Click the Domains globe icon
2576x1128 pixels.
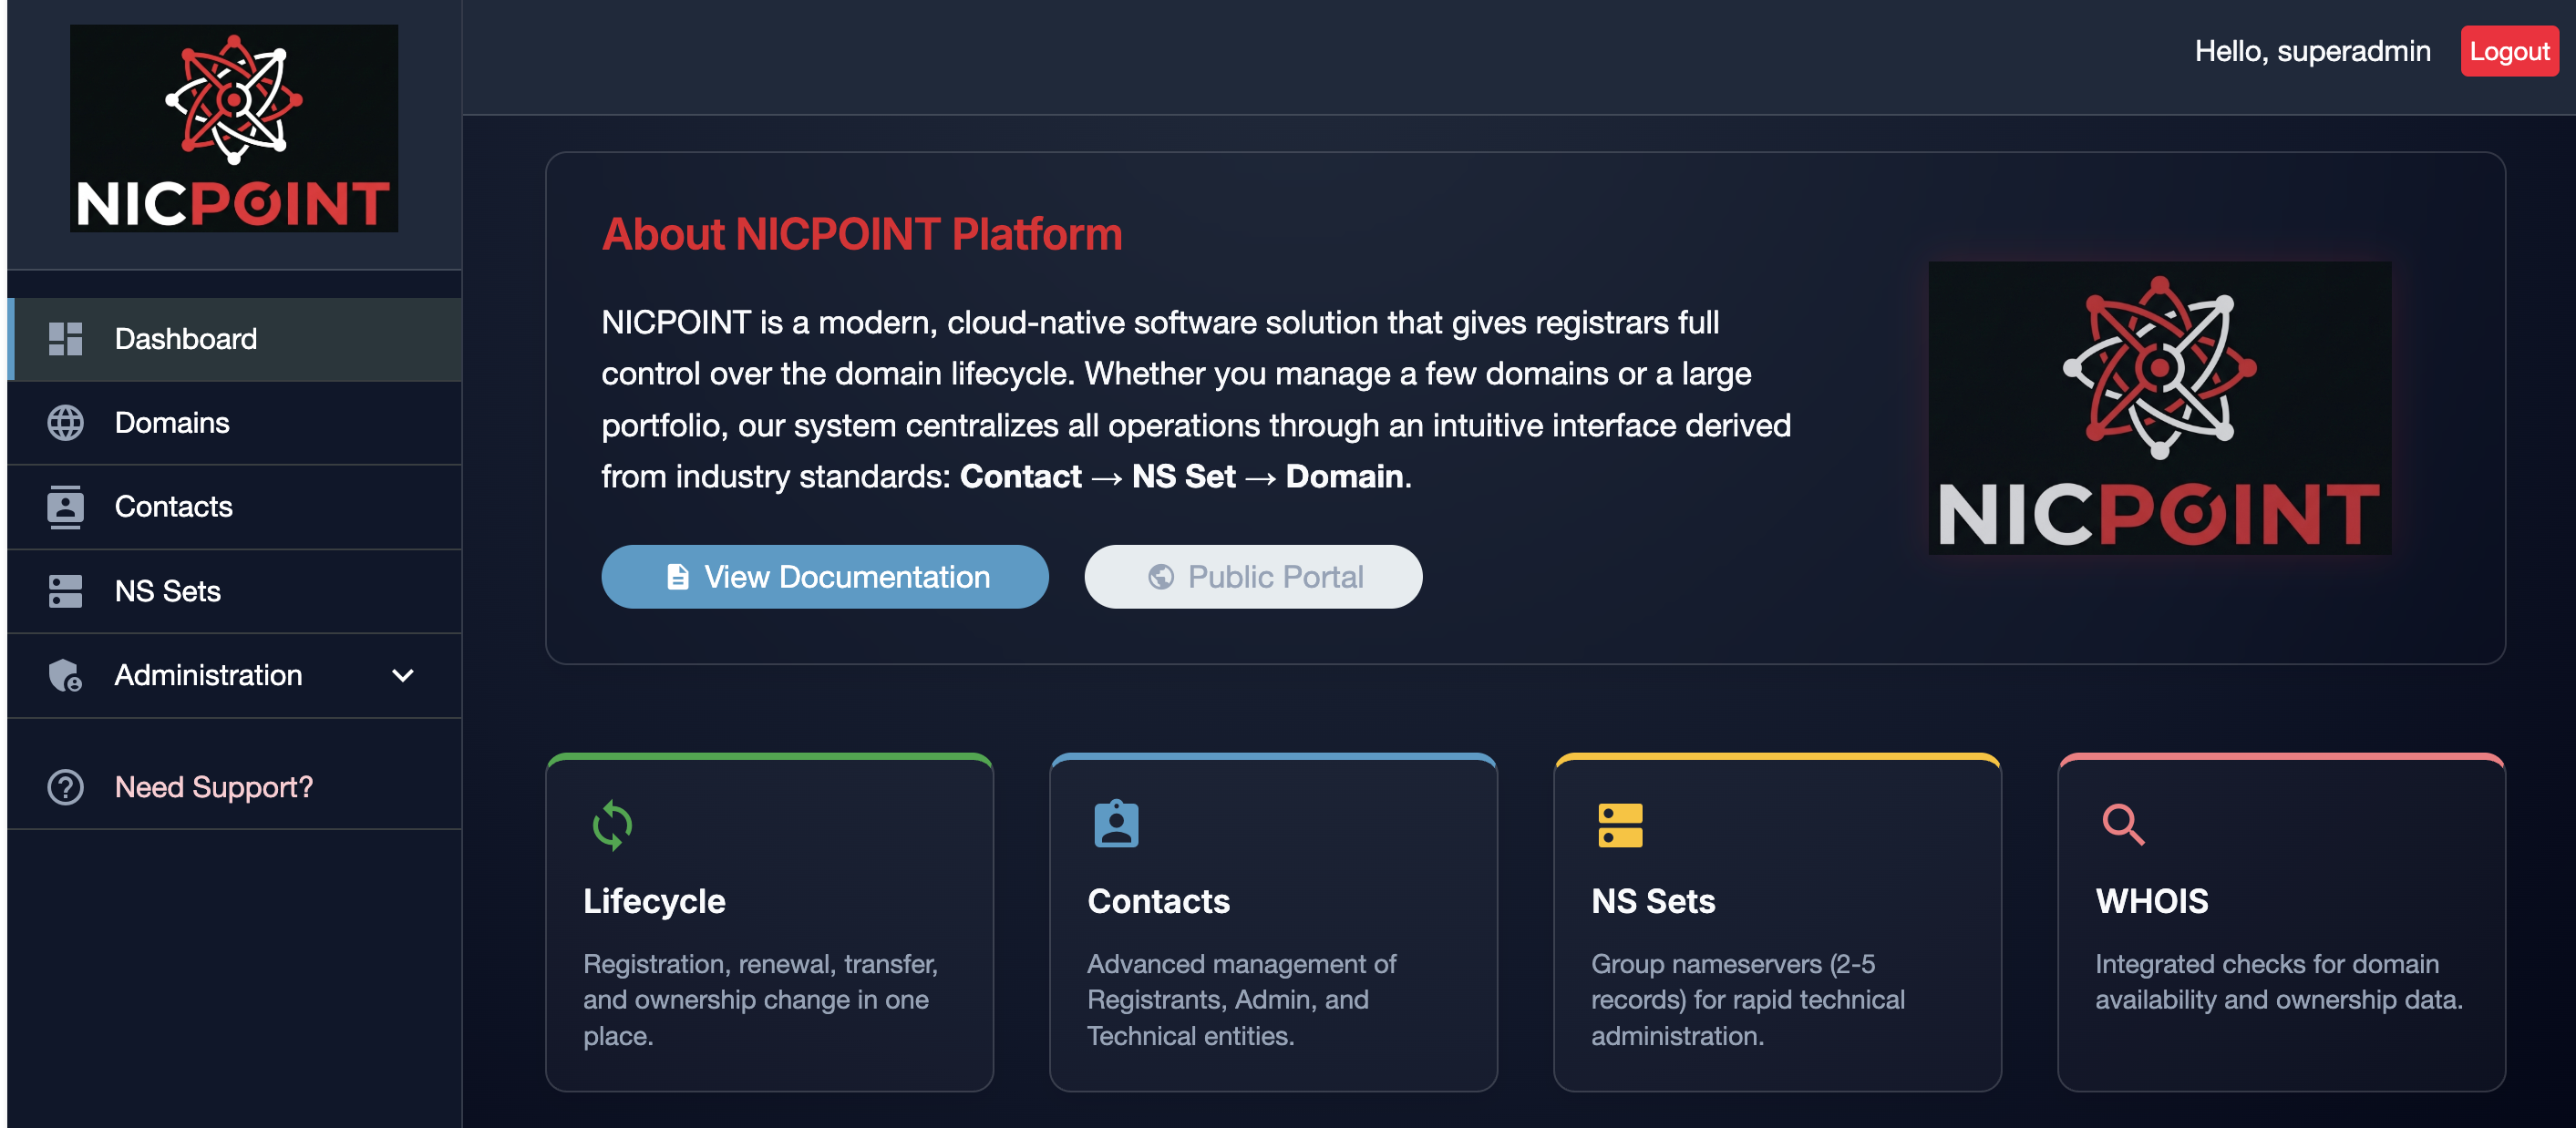click(x=65, y=423)
